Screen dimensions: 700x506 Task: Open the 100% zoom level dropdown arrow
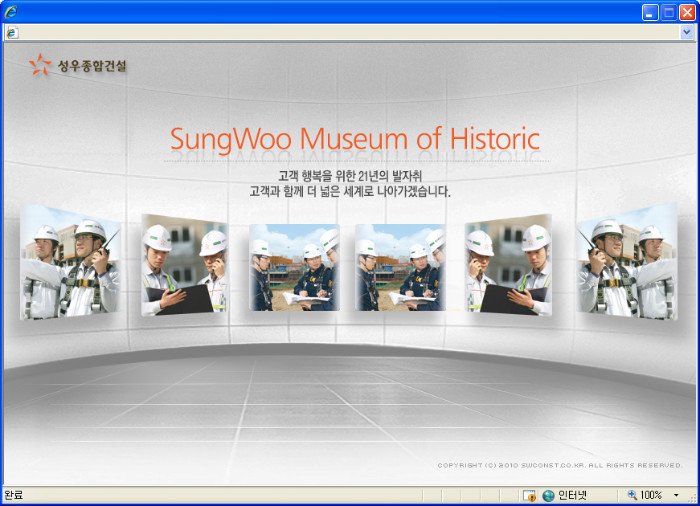click(676, 495)
